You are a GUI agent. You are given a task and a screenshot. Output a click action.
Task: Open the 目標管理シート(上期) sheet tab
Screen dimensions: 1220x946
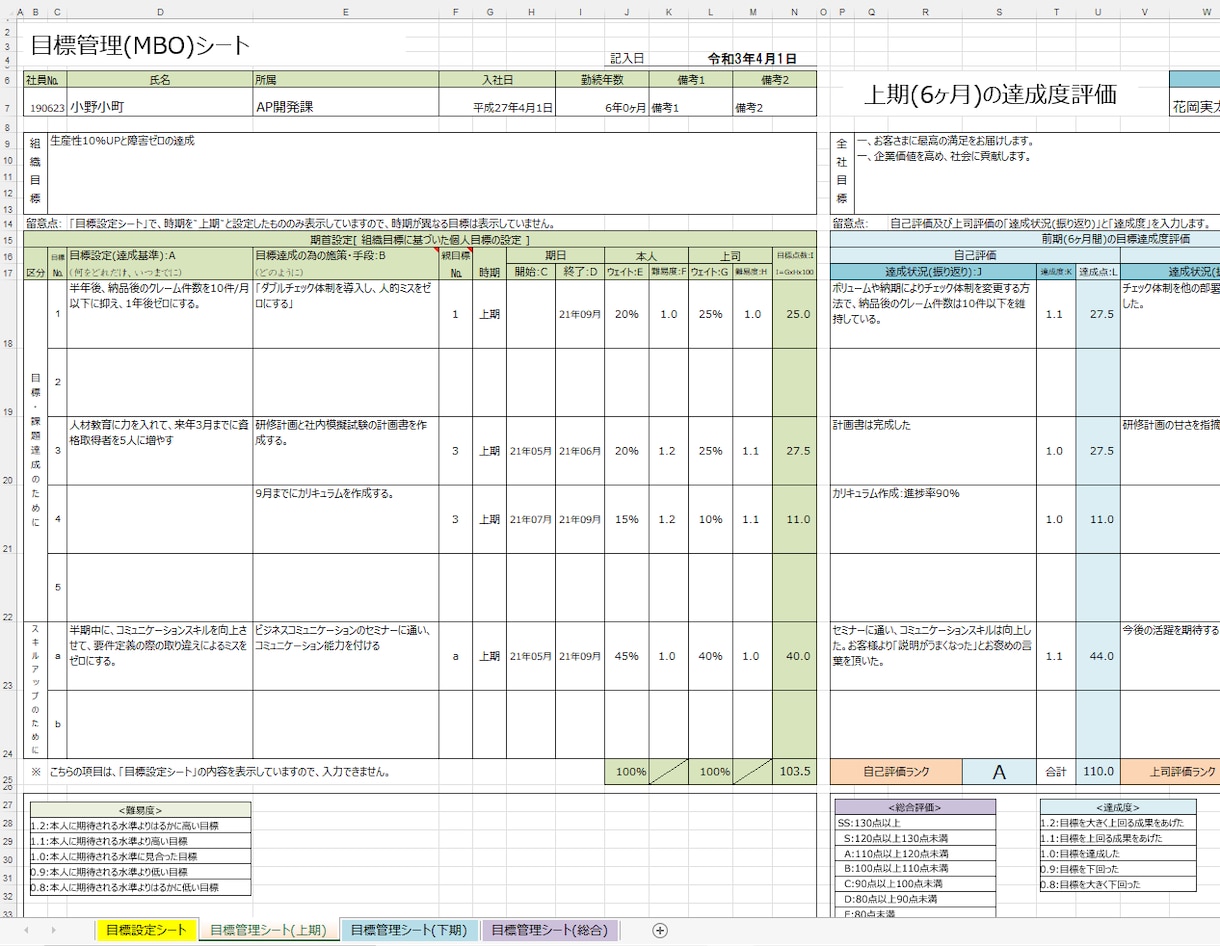[x=267, y=930]
